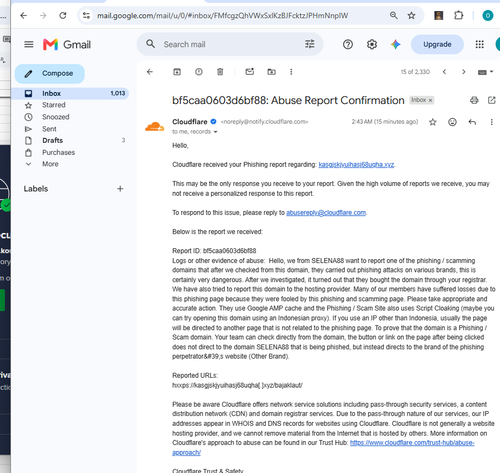Click the Cloudflare sender name
The width and height of the screenshot is (500, 473).
pyautogui.click(x=190, y=122)
